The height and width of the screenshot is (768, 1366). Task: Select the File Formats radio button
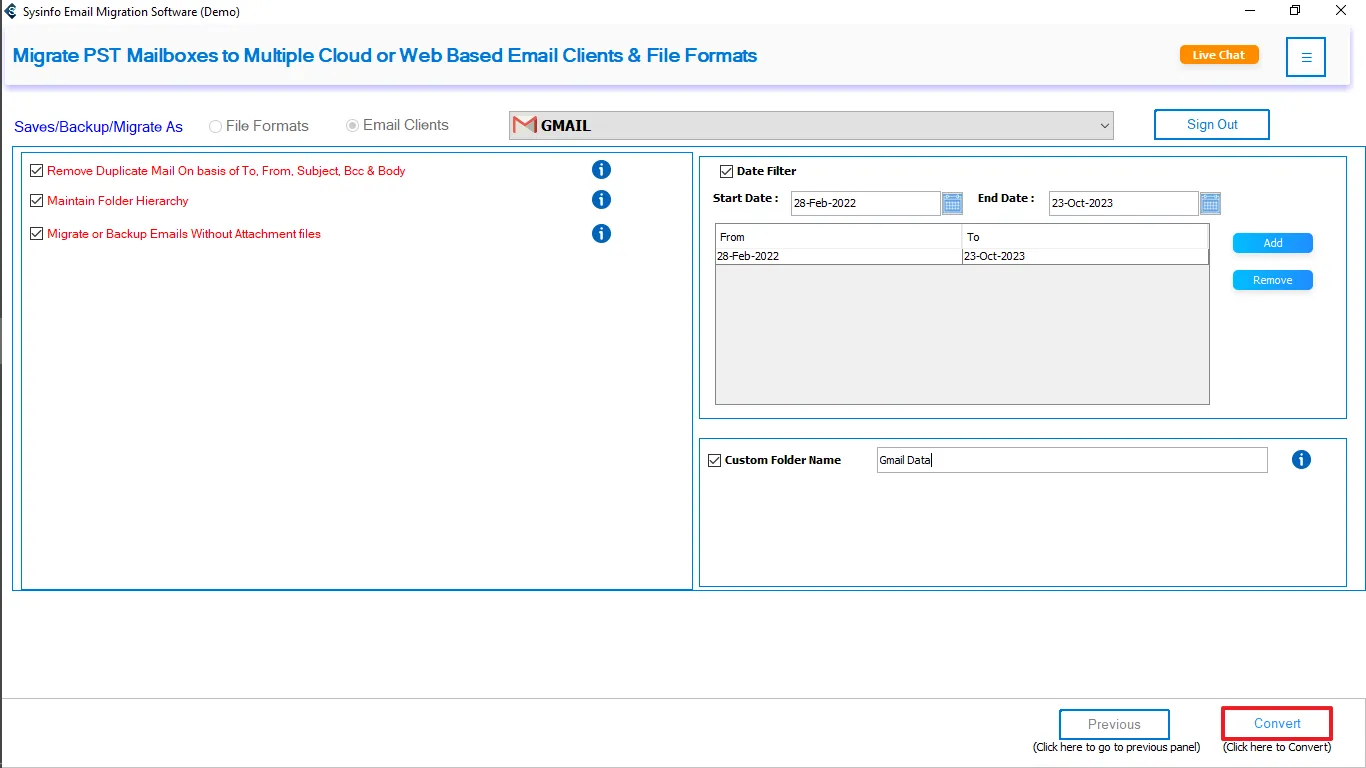point(215,126)
